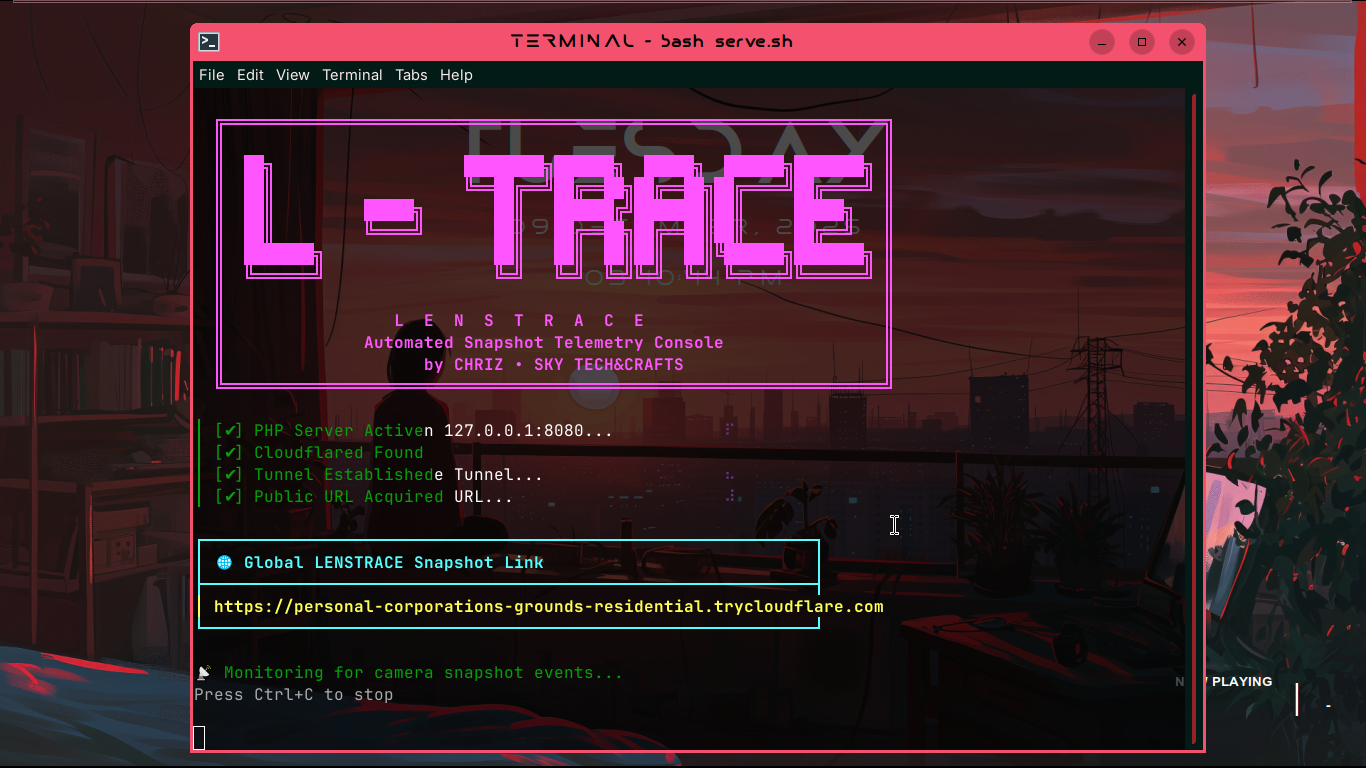Click the trycloudflare.com snapshot URL
This screenshot has height=768, width=1366.
point(548,607)
